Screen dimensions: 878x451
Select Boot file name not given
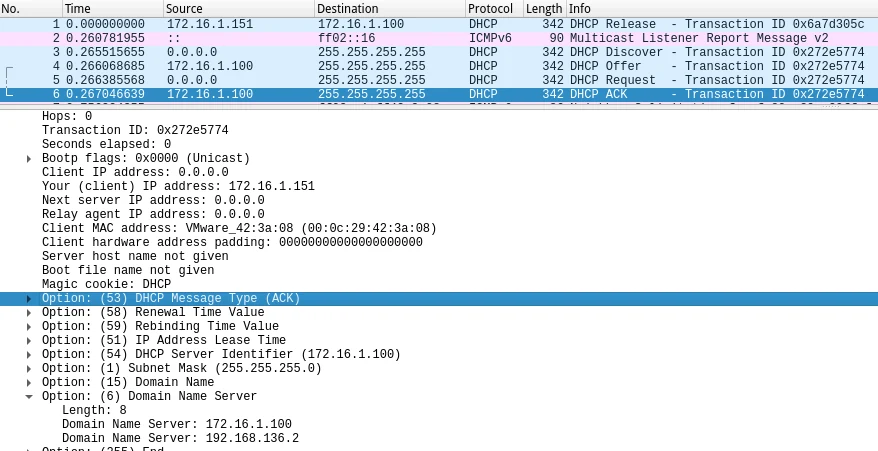[x=128, y=271]
